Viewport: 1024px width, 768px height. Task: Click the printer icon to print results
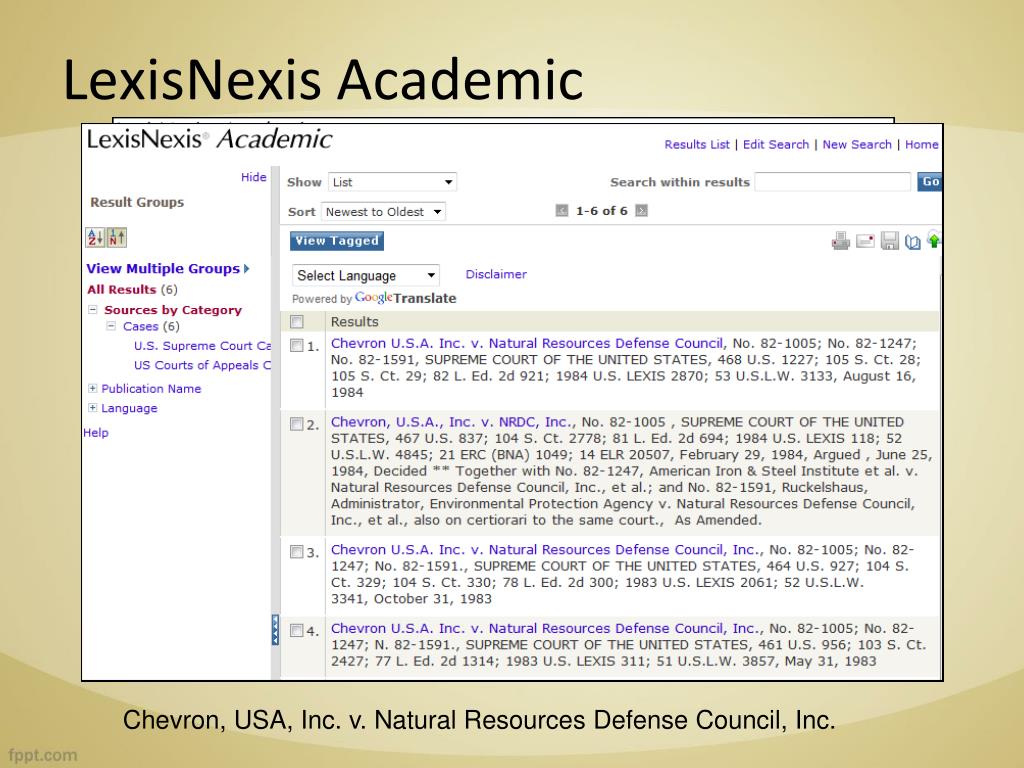[840, 241]
